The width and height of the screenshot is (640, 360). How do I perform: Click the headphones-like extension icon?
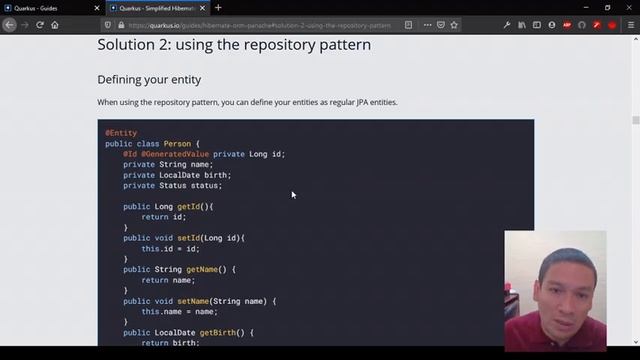click(x=582, y=25)
